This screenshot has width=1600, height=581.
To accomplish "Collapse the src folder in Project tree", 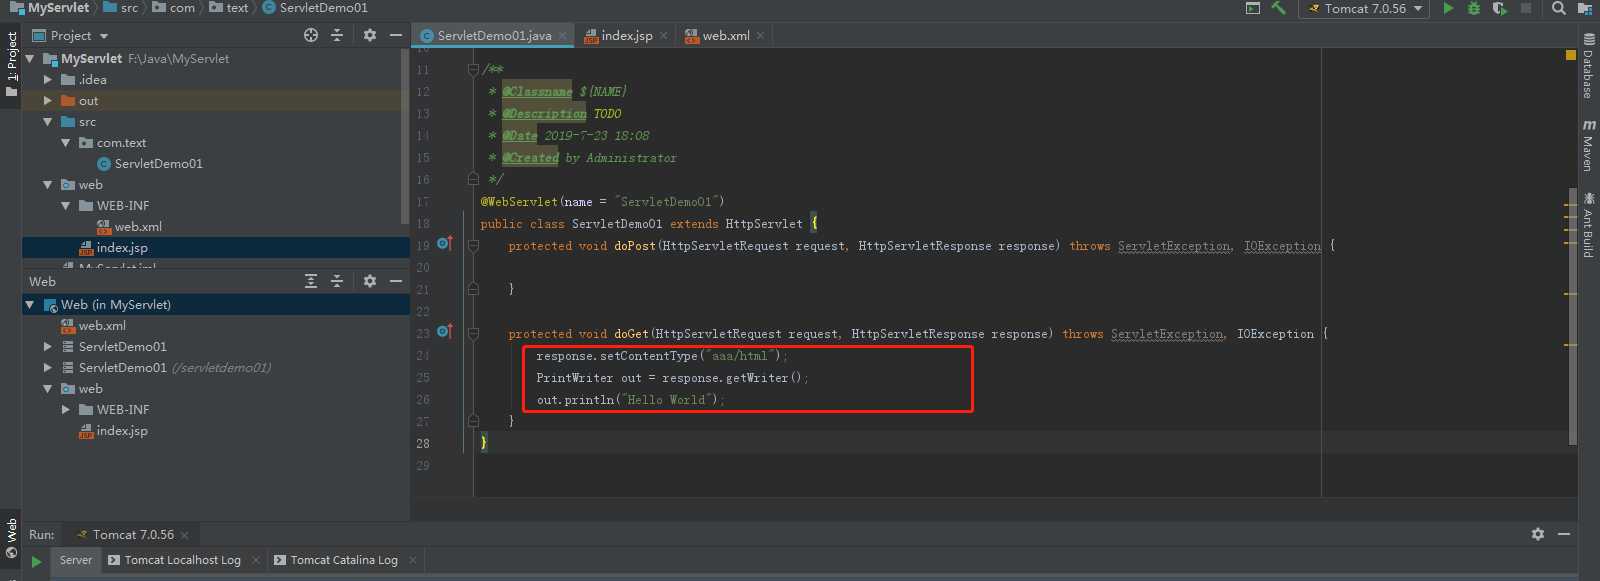I will click(x=48, y=121).
